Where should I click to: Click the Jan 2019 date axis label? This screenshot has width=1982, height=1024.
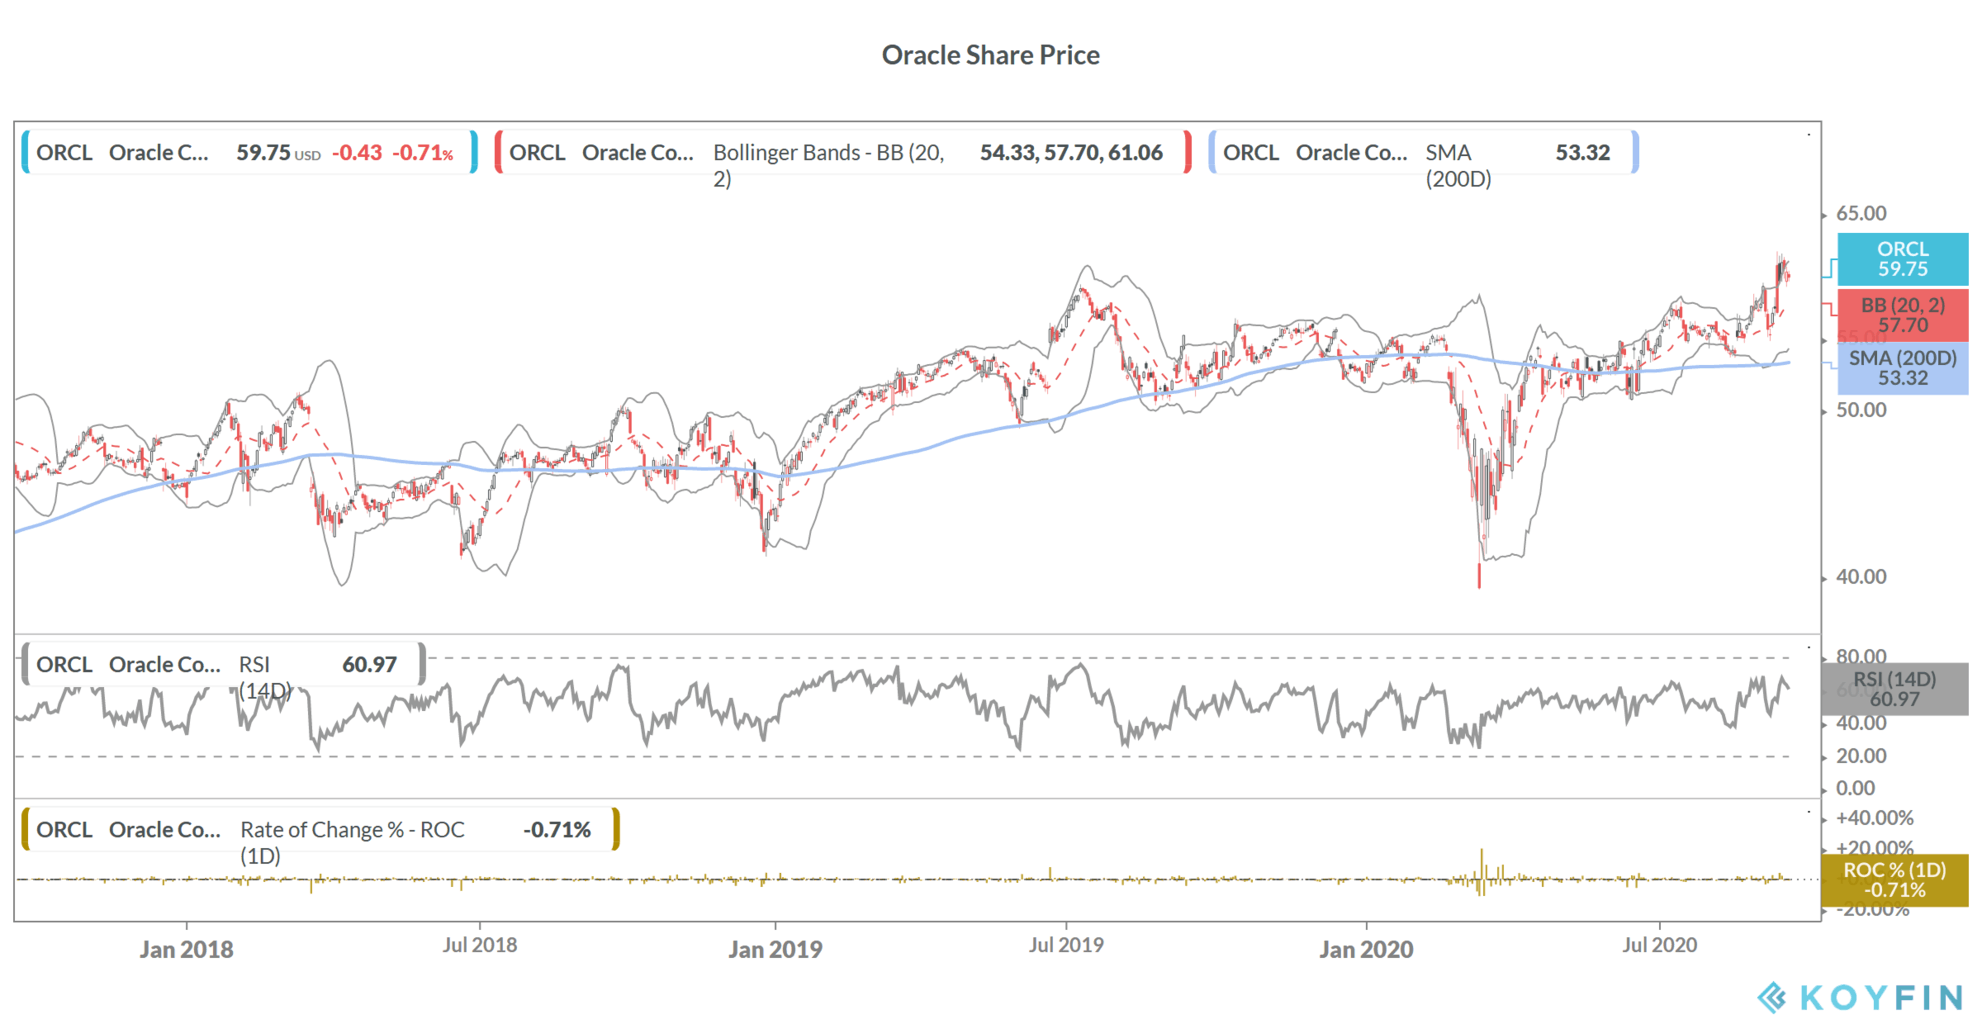[x=775, y=949]
